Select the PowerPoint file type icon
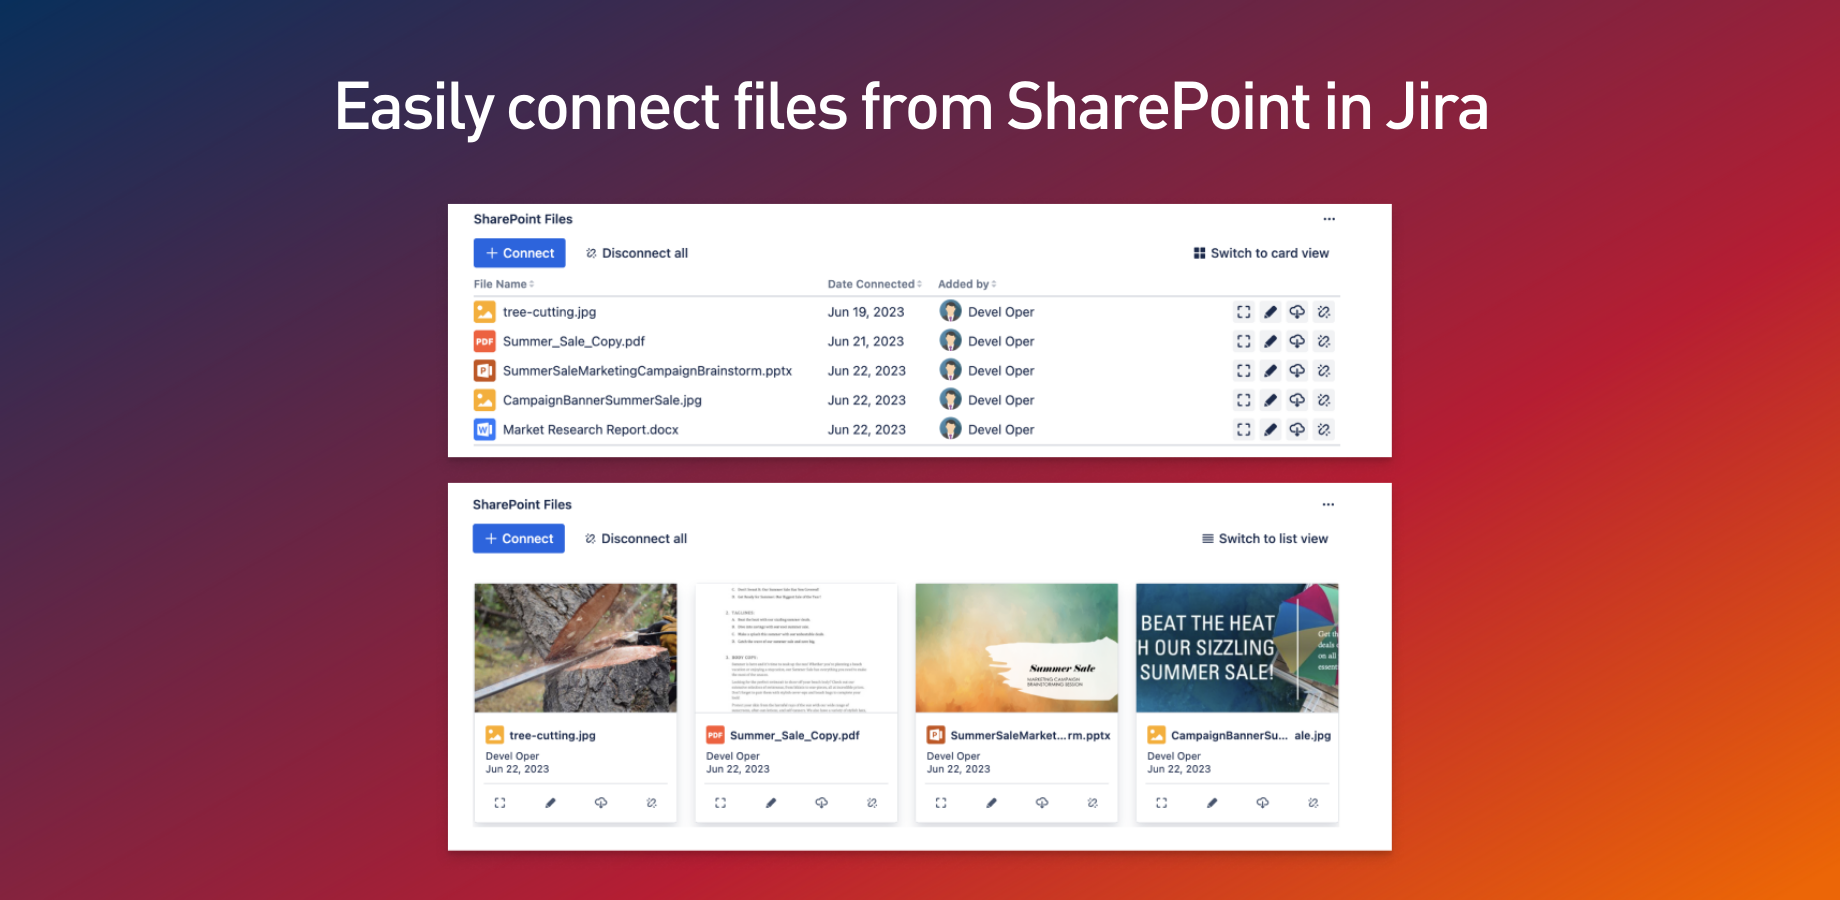The width and height of the screenshot is (1840, 900). [484, 370]
